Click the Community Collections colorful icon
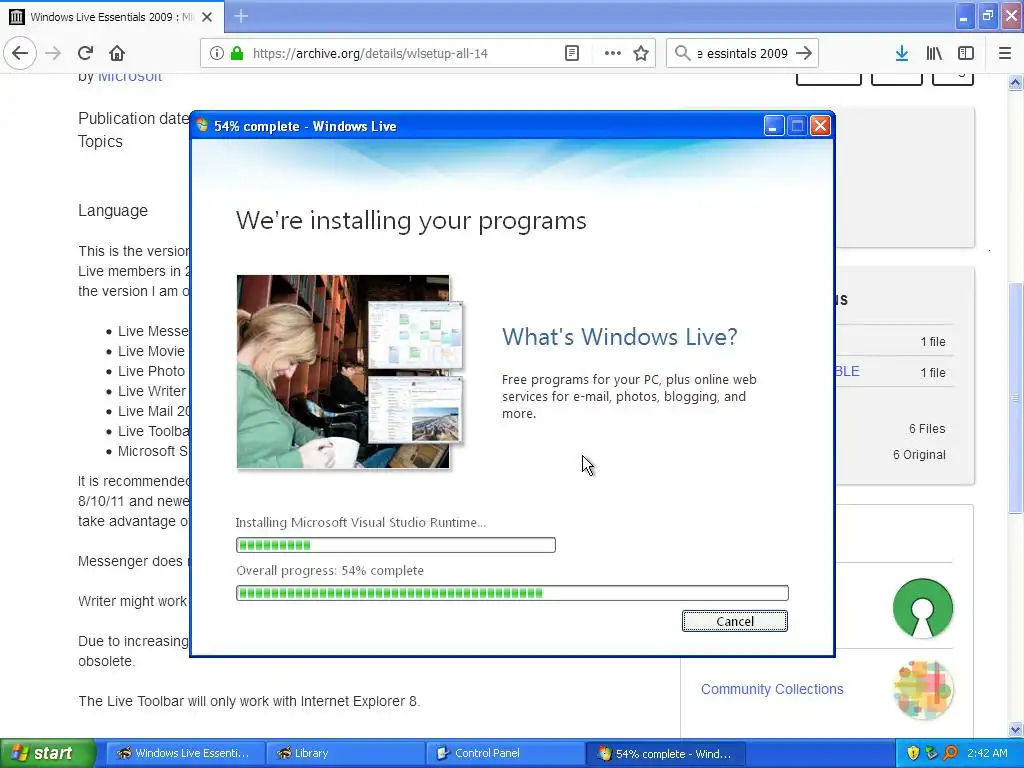Image resolution: width=1024 pixels, height=768 pixels. 923,690
